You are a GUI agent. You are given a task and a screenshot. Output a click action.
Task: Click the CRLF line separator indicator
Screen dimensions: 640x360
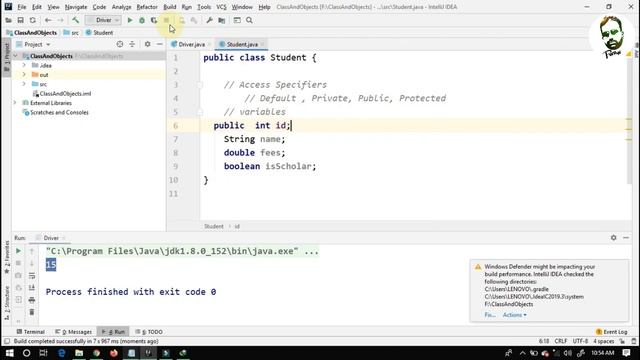click(560, 341)
